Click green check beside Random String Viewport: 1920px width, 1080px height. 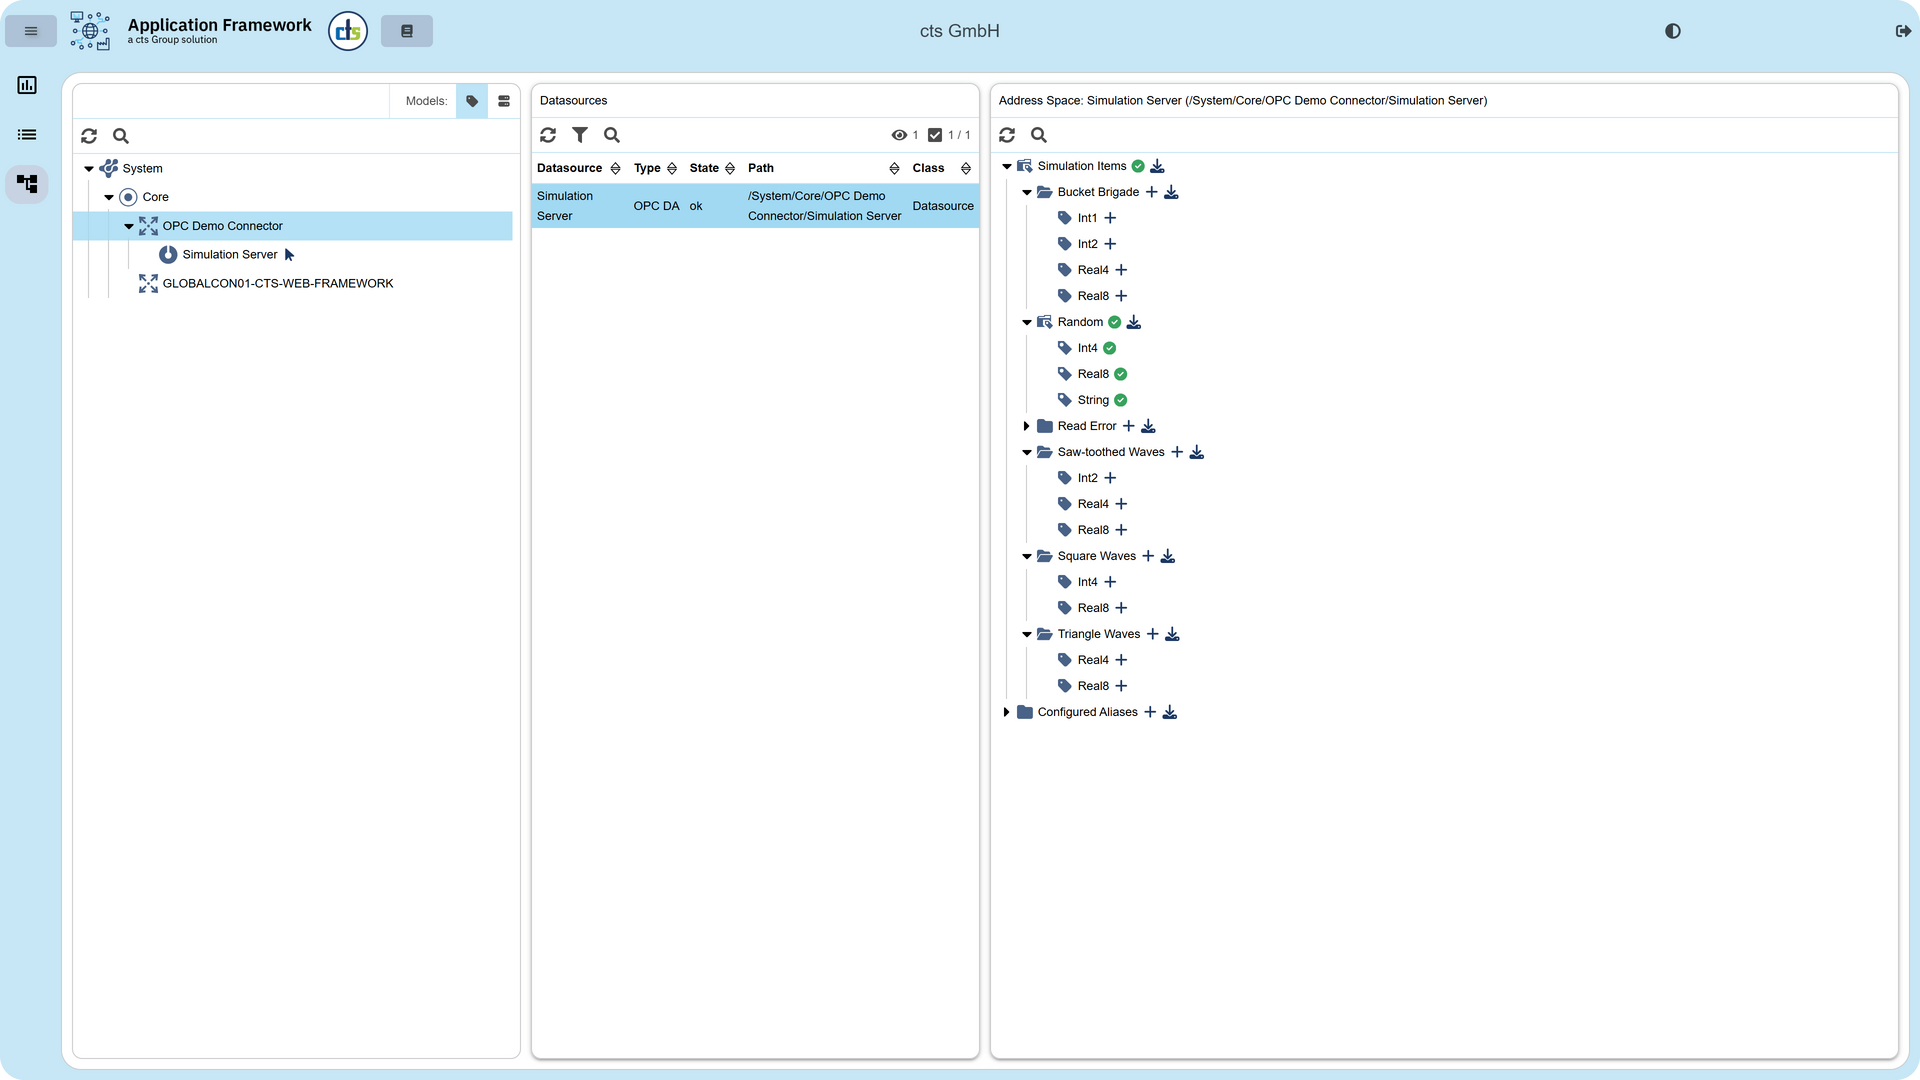pyautogui.click(x=1121, y=400)
